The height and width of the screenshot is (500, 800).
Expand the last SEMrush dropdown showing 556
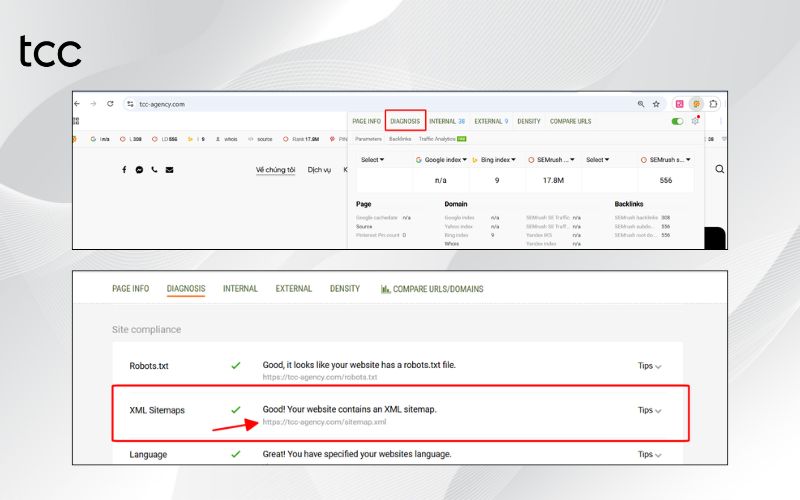[666, 160]
